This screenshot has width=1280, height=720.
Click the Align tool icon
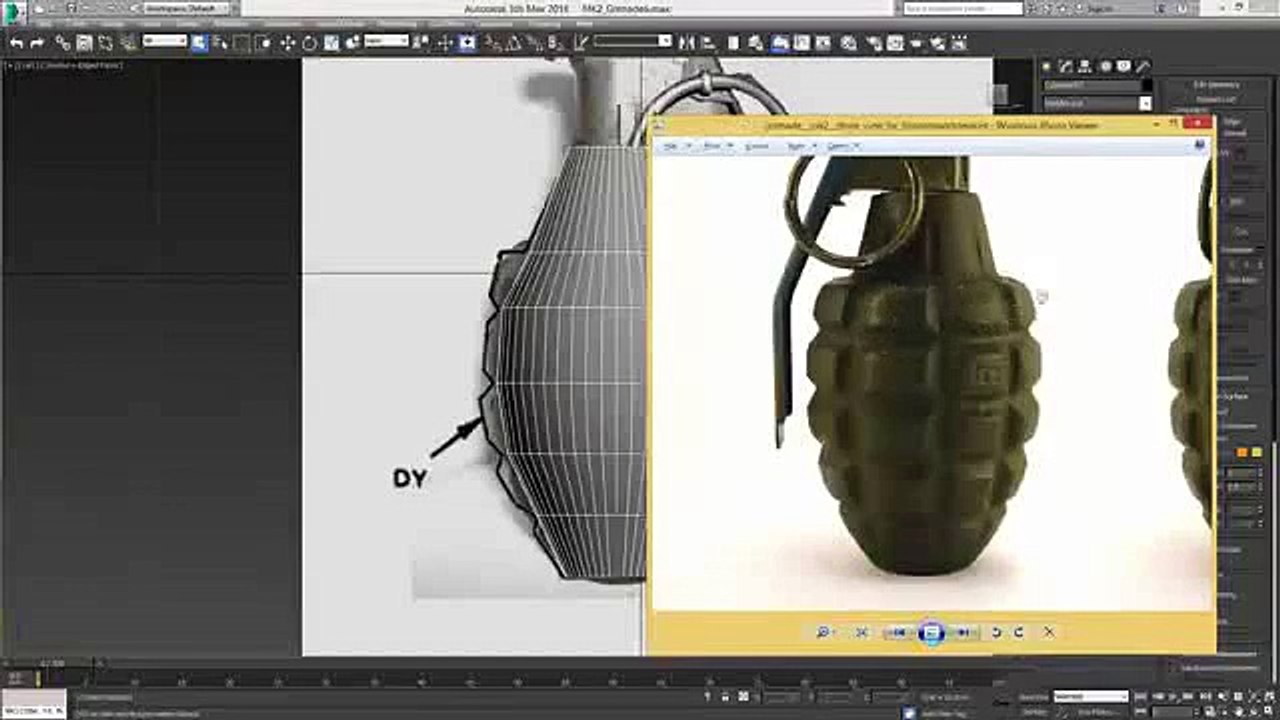coord(708,43)
